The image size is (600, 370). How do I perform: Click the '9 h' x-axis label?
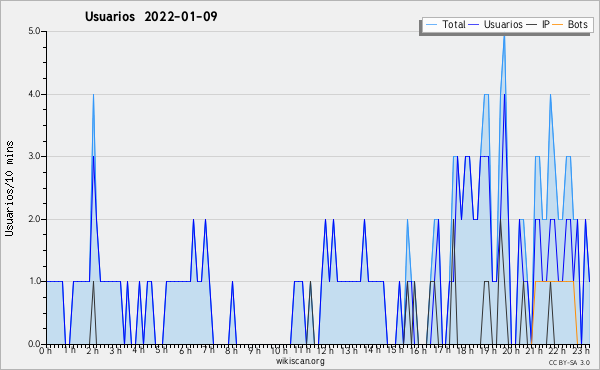click(254, 350)
